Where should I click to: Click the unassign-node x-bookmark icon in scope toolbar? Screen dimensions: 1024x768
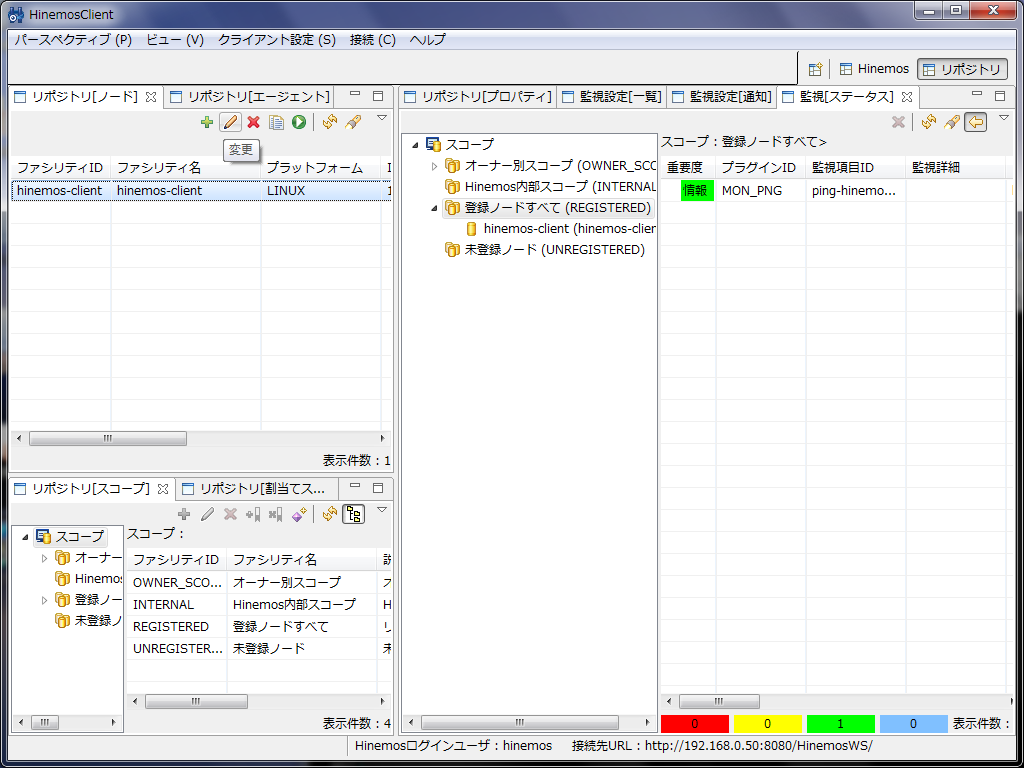pos(276,515)
